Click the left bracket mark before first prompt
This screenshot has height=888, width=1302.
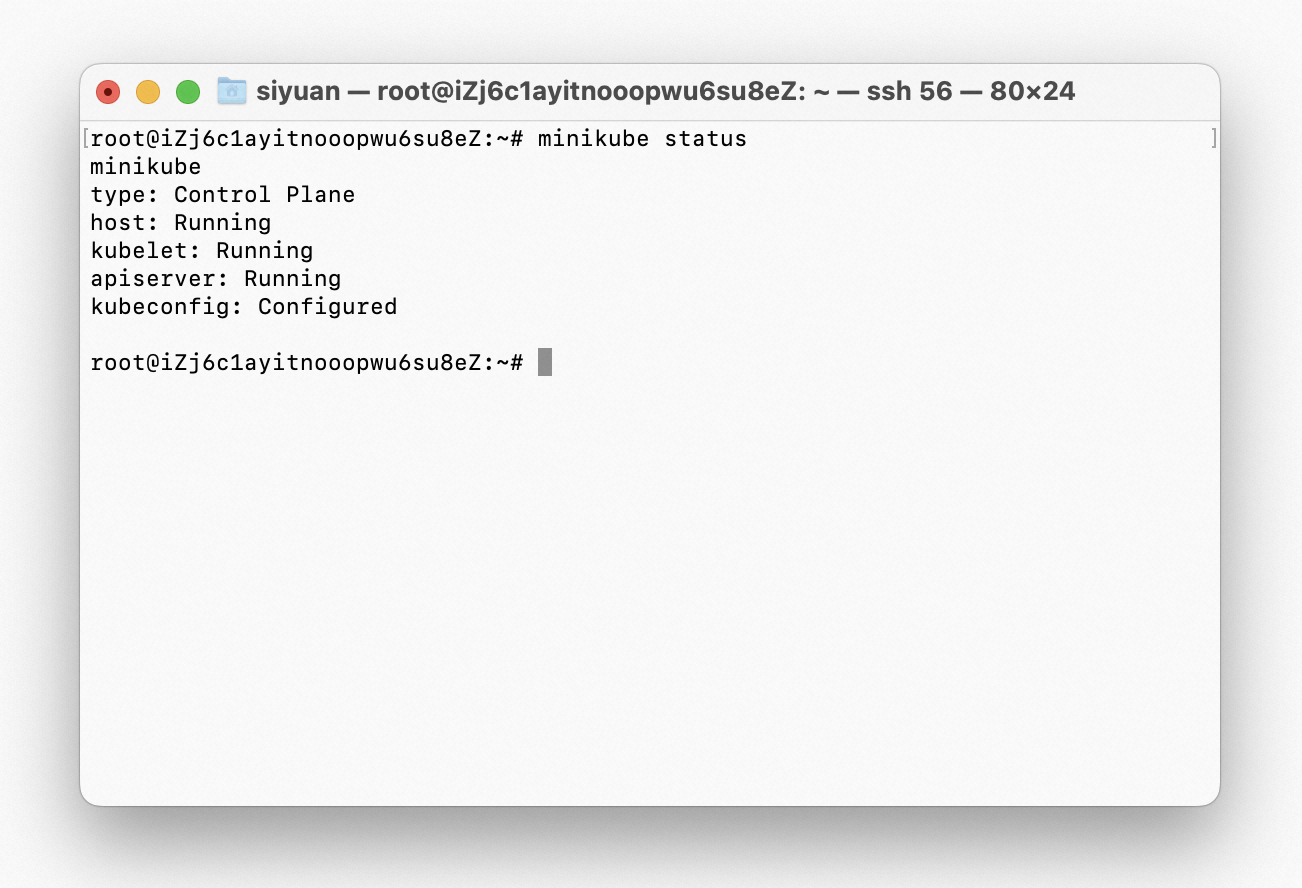87,138
